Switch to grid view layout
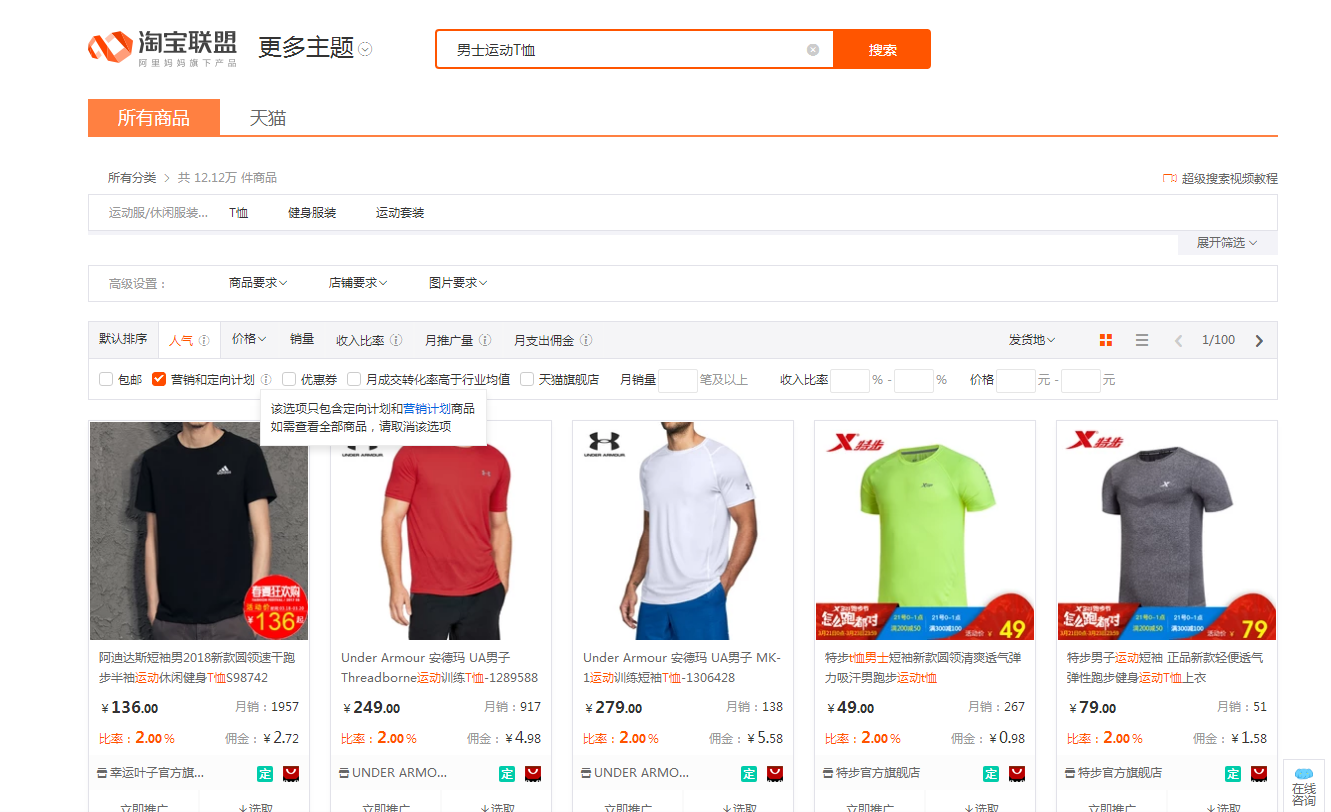The height and width of the screenshot is (812, 1331). coord(1105,340)
